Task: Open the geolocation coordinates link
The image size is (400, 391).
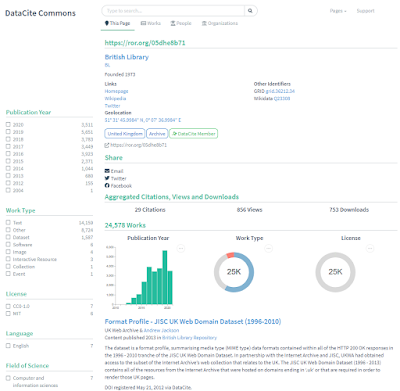Action: [x=143, y=120]
